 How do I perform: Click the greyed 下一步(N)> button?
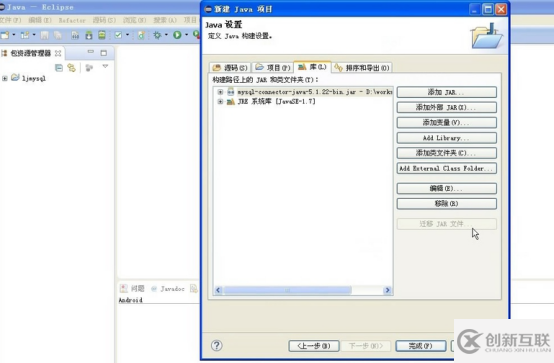[x=366, y=346]
